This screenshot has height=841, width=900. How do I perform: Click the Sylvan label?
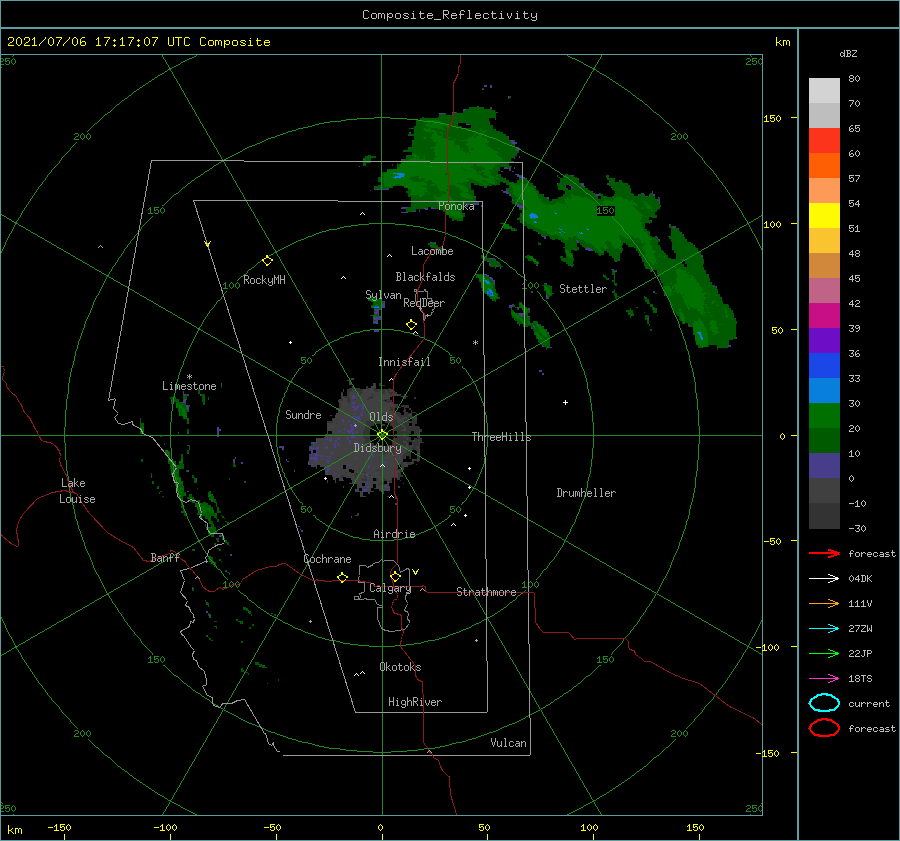(383, 295)
